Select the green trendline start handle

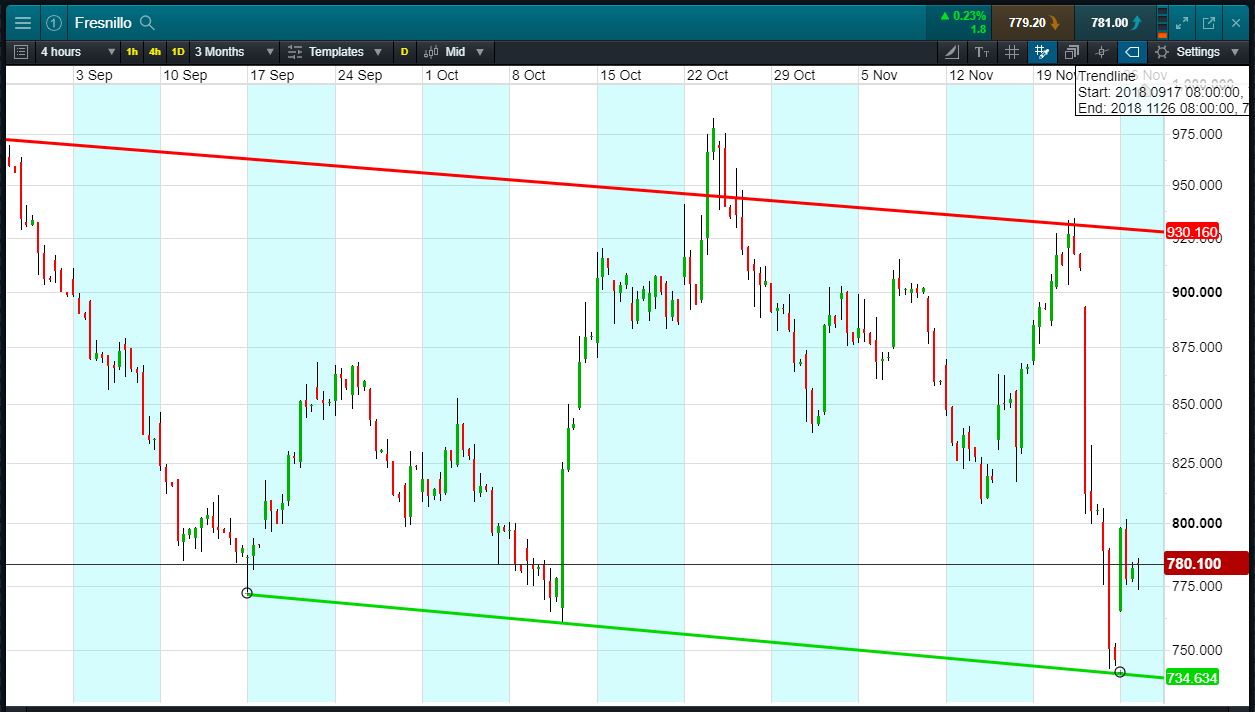click(x=247, y=593)
